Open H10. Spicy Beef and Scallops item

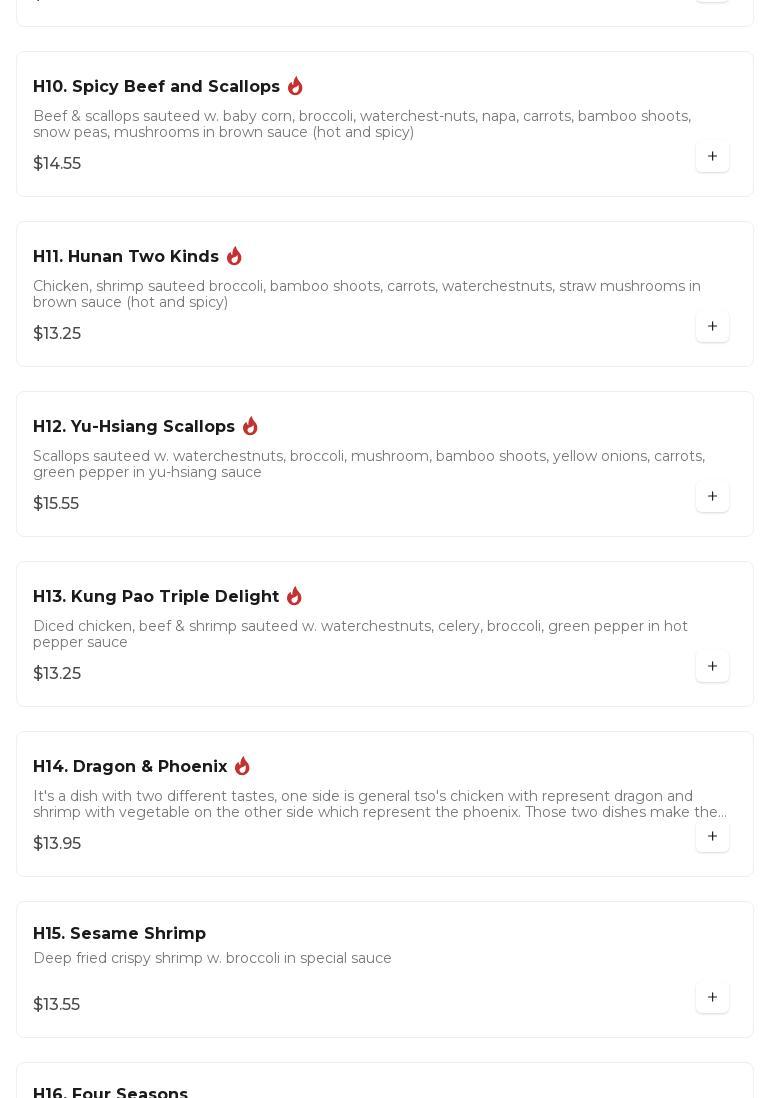coord(156,87)
